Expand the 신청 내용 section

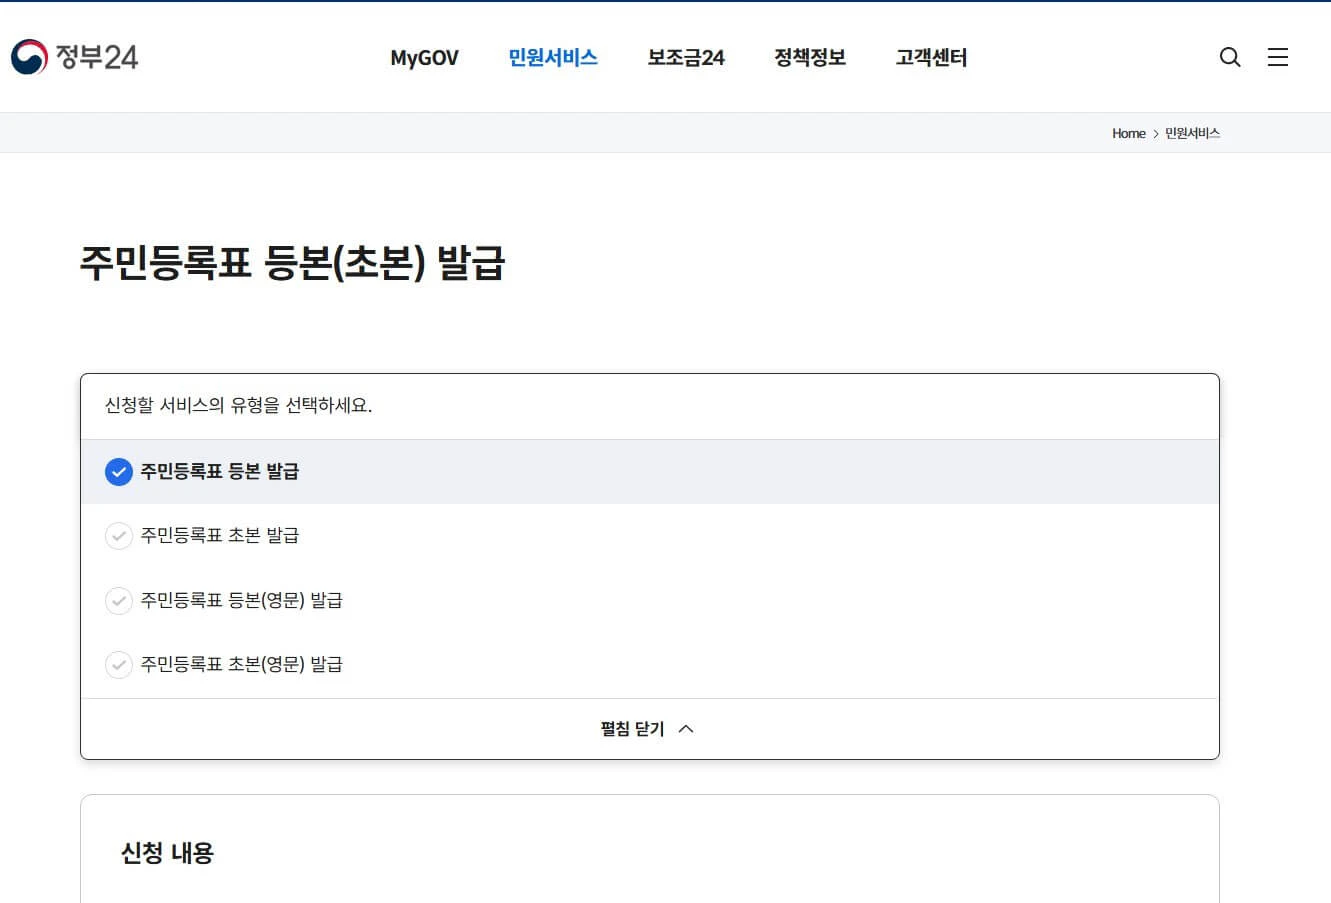(x=166, y=852)
